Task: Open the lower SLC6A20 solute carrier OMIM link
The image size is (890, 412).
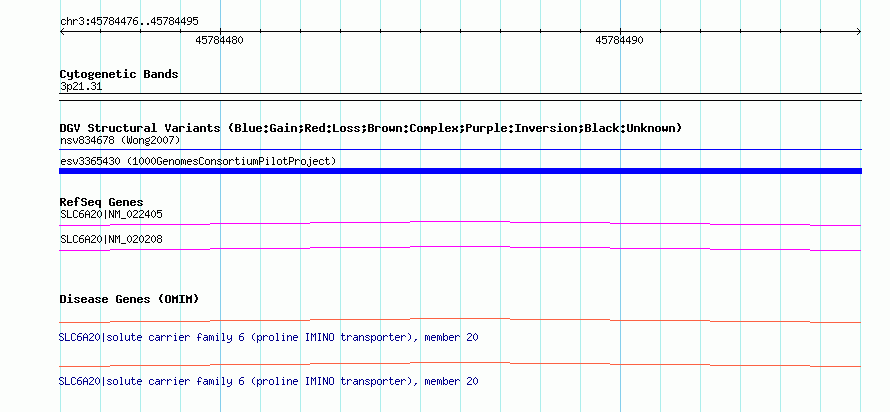Action: [x=268, y=381]
